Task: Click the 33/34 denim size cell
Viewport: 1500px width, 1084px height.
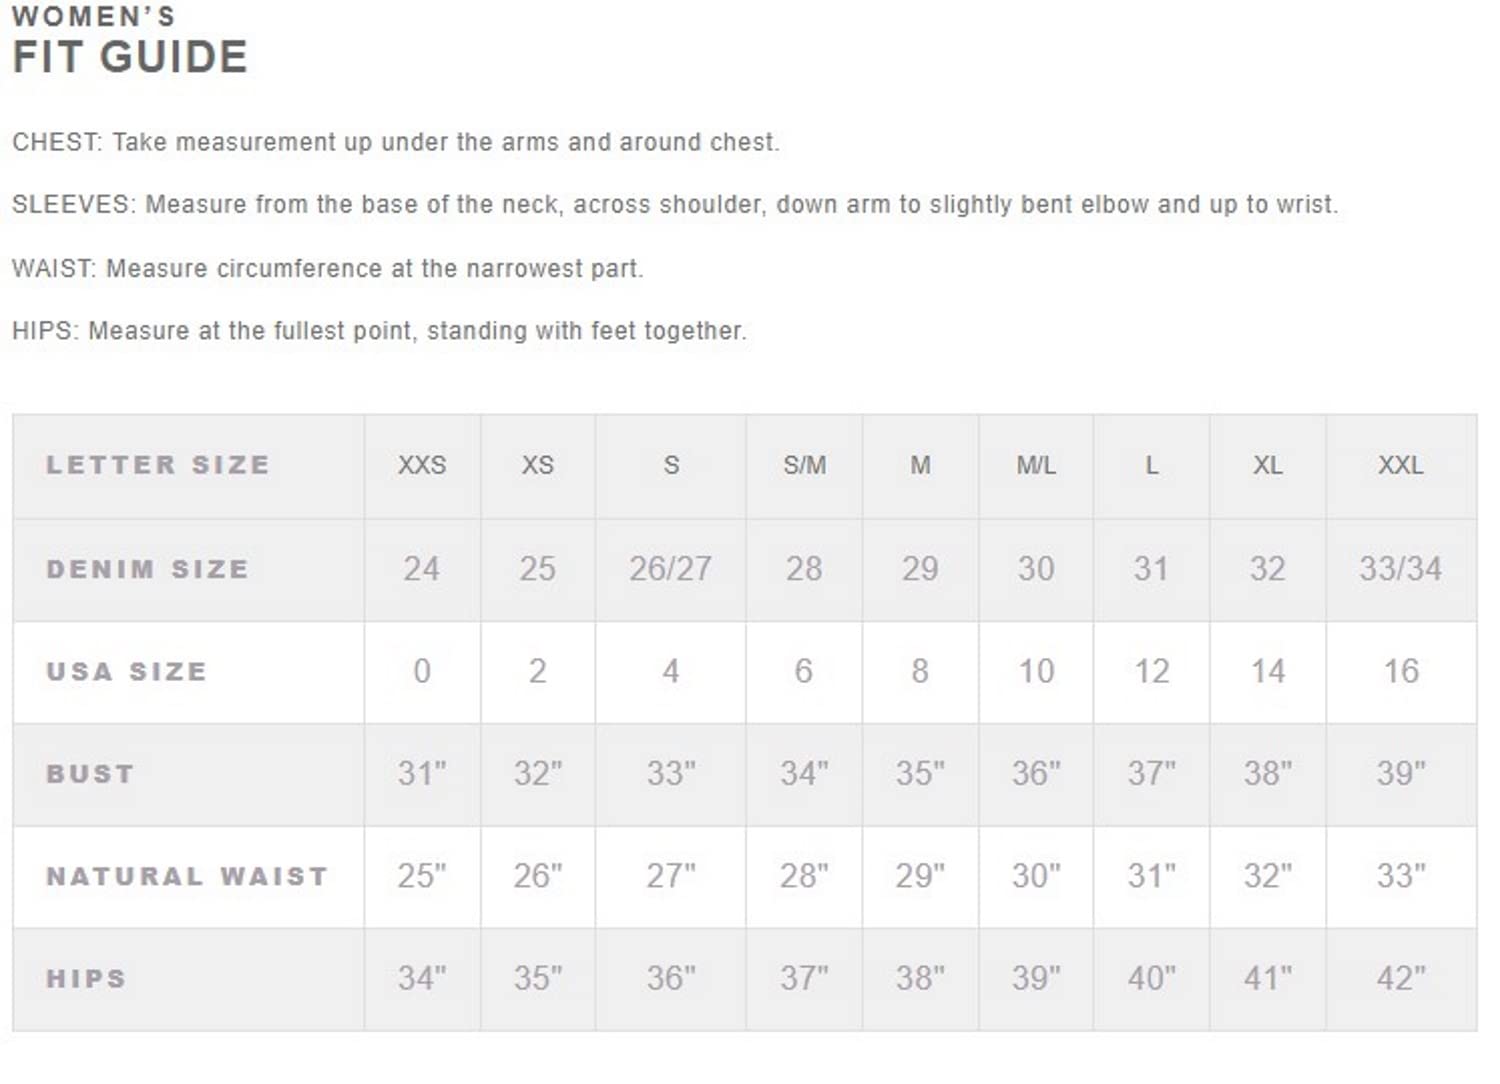Action: (1400, 569)
